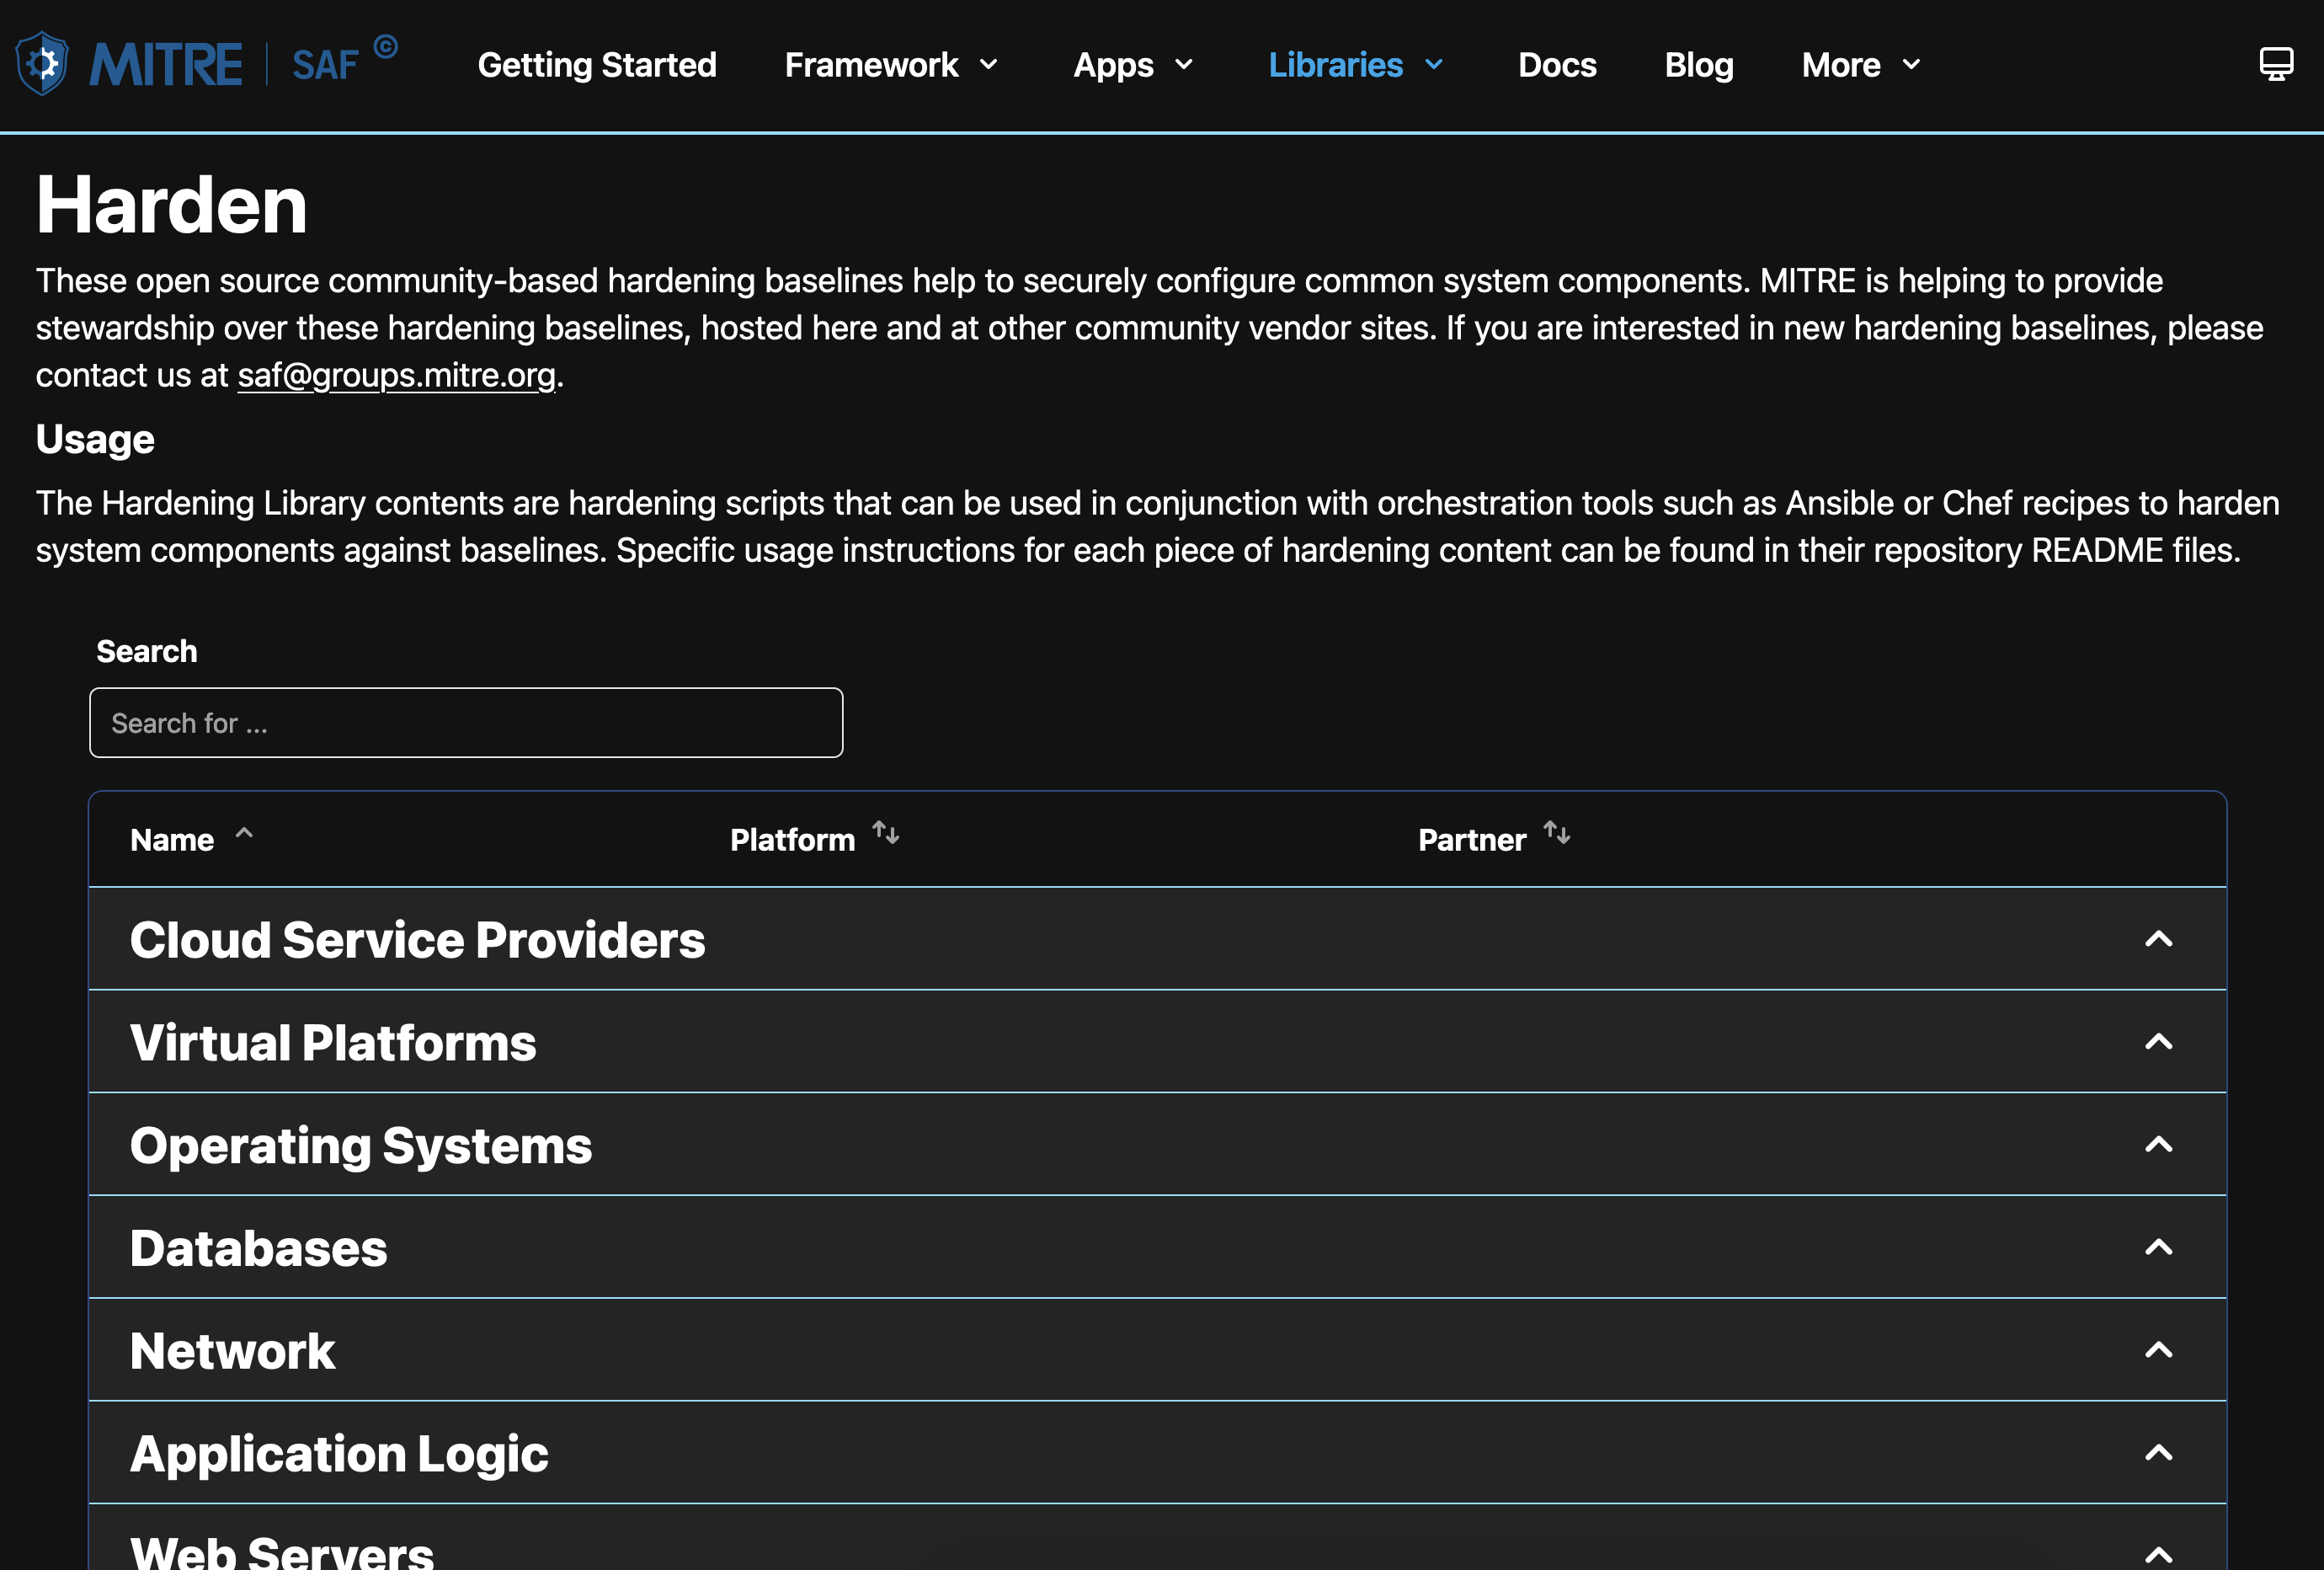Click the saf@groups.mitre.org email link
The image size is (2324, 1570).
click(396, 375)
